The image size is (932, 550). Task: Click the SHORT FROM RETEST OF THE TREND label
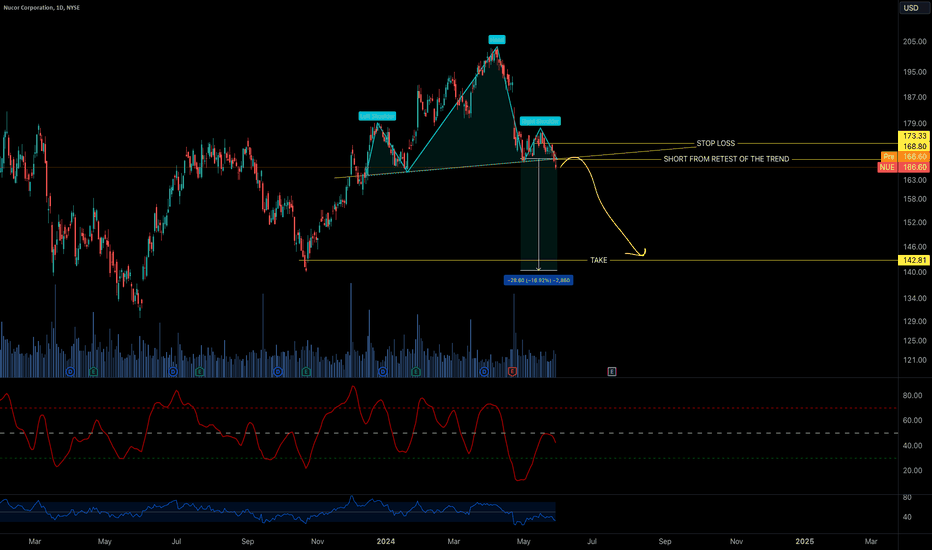726,159
